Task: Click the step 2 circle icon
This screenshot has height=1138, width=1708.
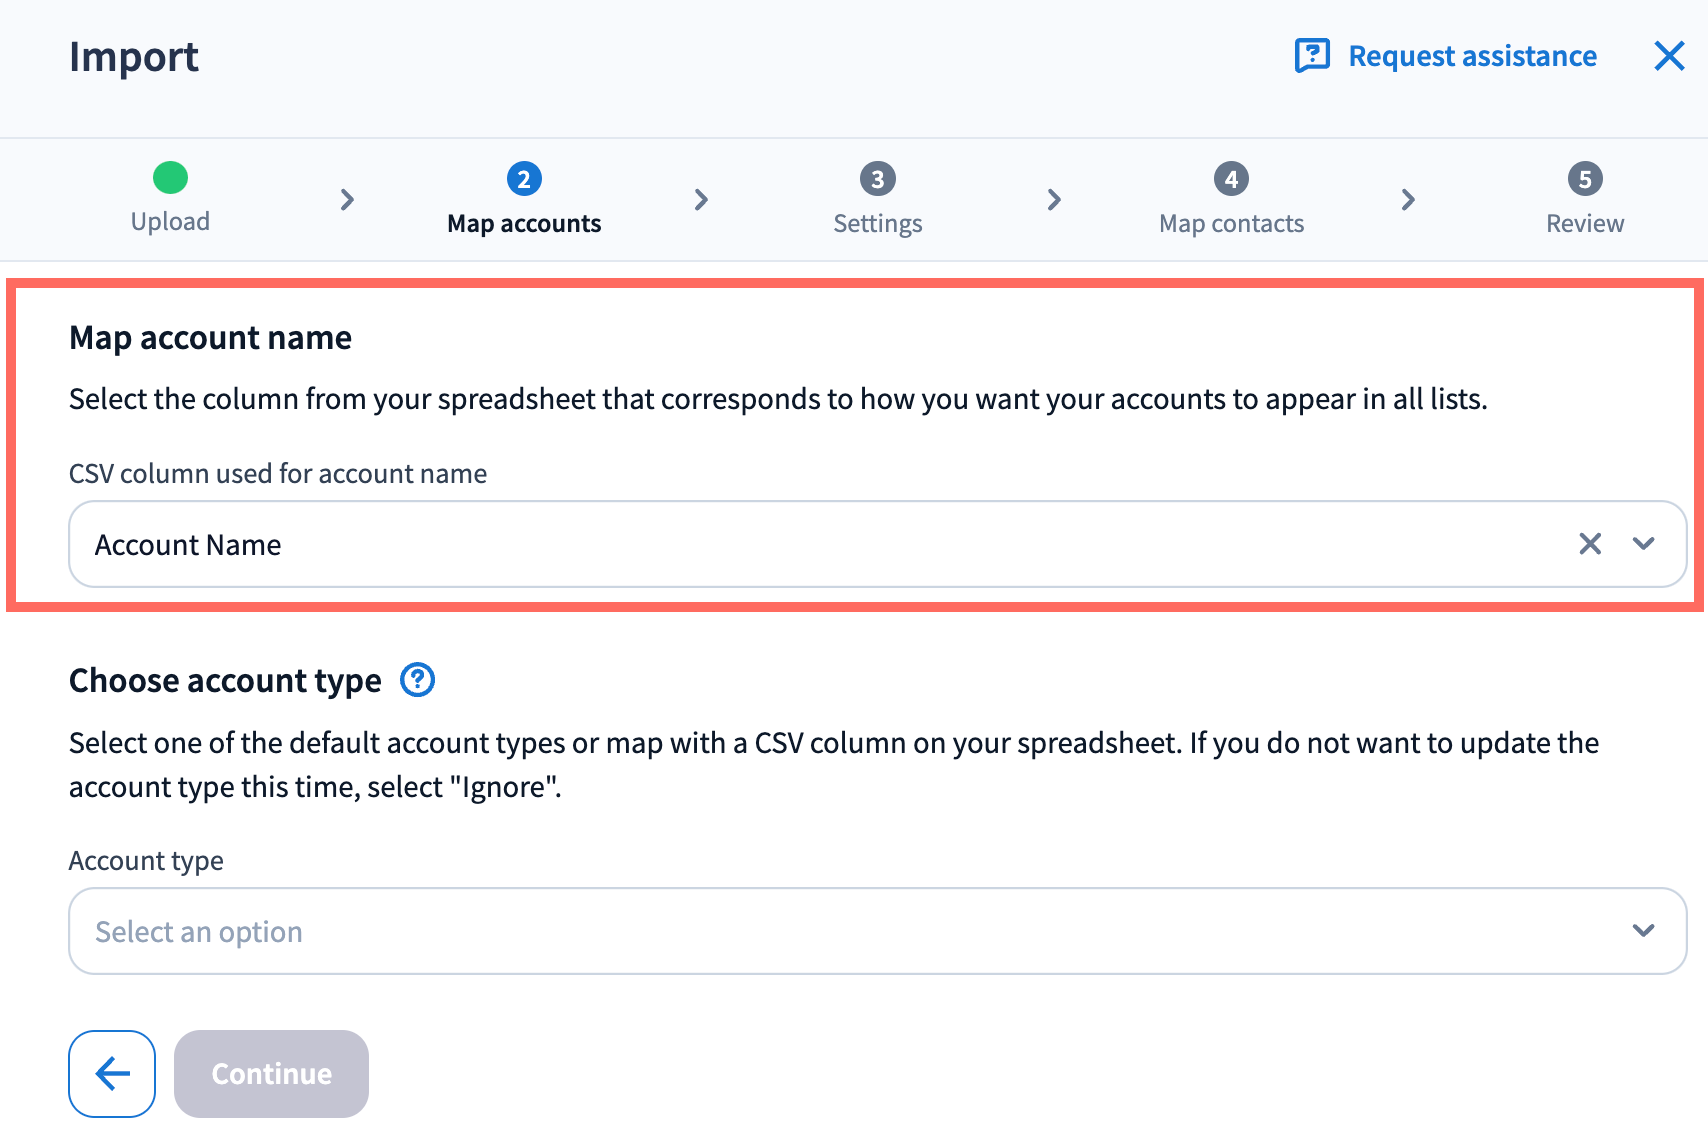Action: [524, 179]
